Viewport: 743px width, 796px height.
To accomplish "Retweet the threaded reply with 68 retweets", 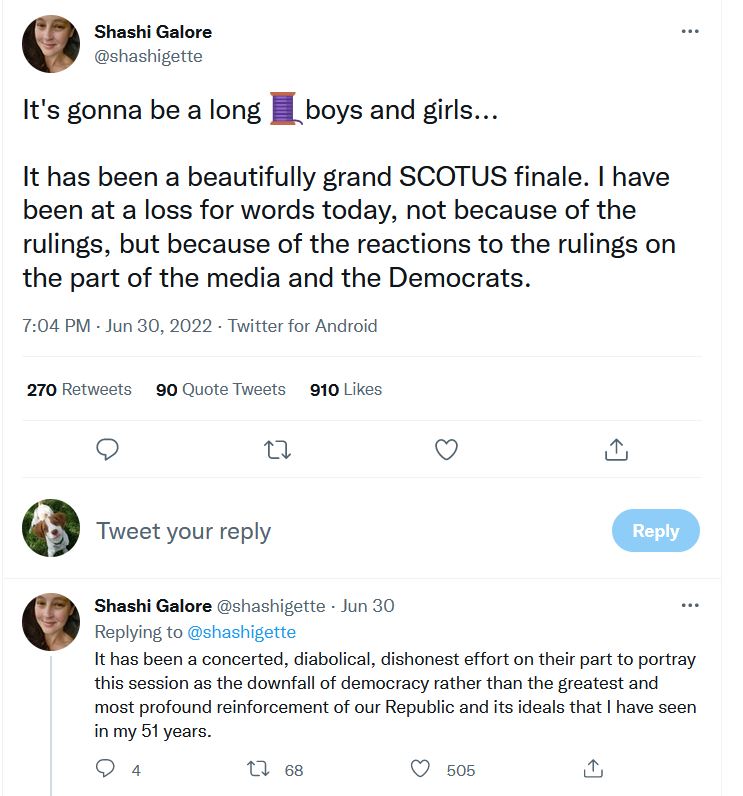I will (257, 769).
